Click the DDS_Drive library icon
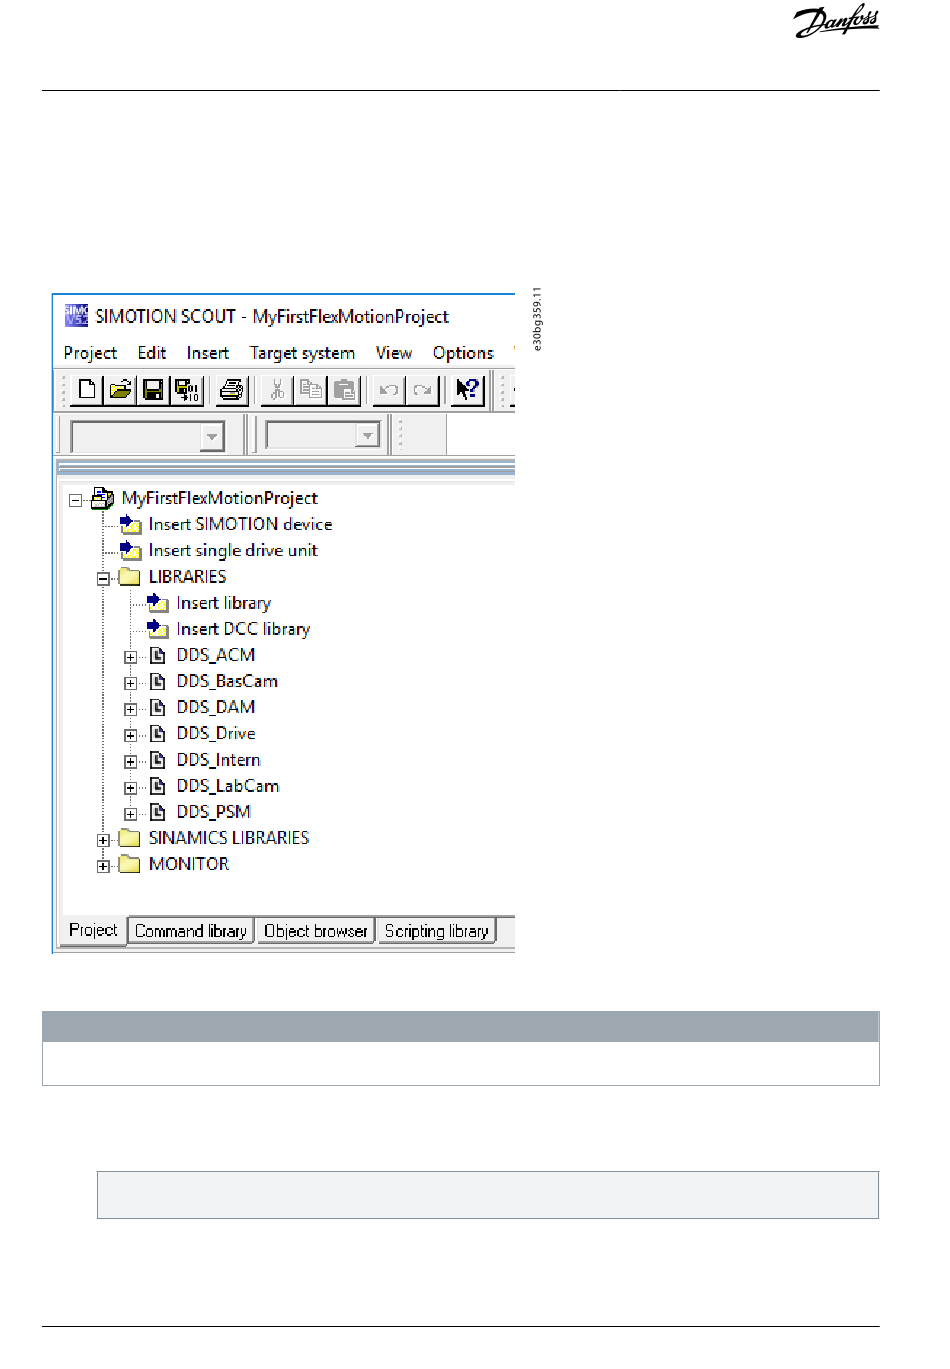Image resolution: width=950 pixels, height=1369 pixels. click(x=157, y=733)
